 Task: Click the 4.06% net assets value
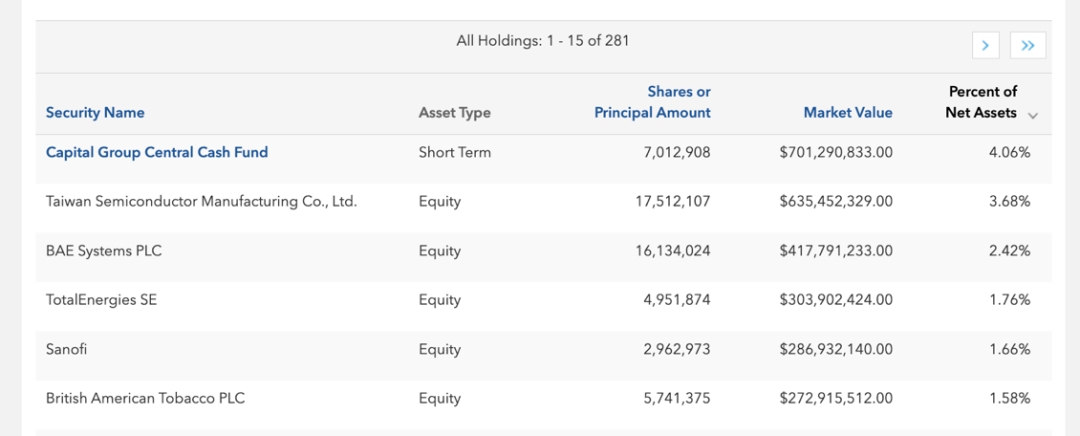tap(1009, 152)
